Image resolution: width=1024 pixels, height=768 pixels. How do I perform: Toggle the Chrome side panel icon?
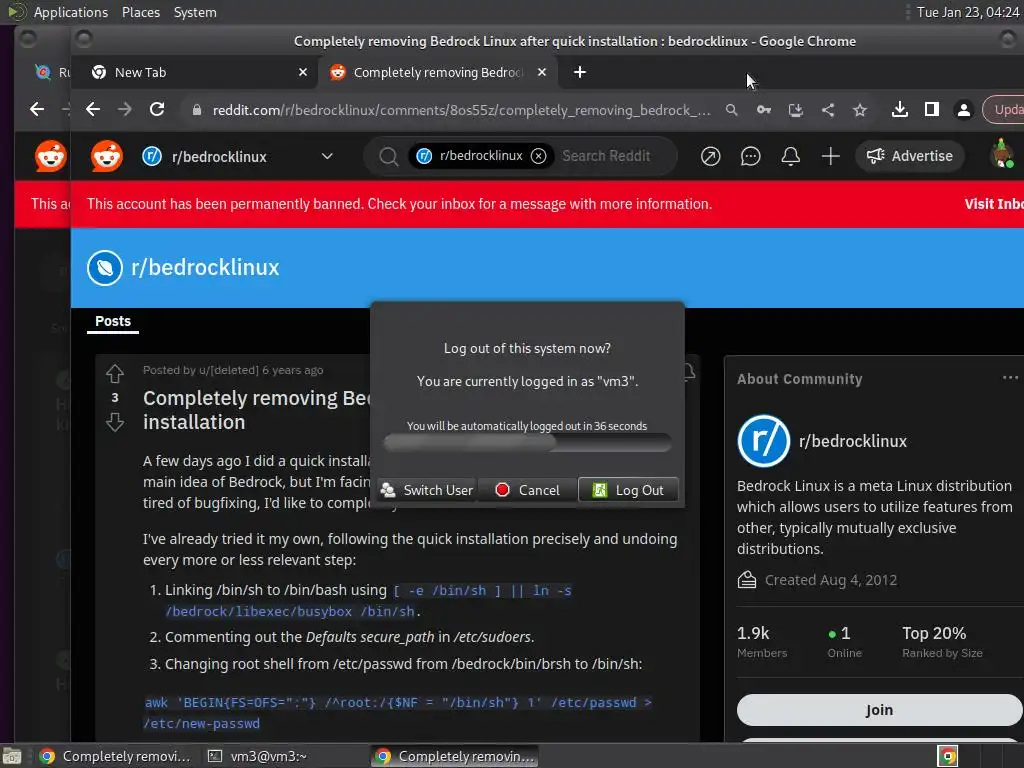coord(931,110)
